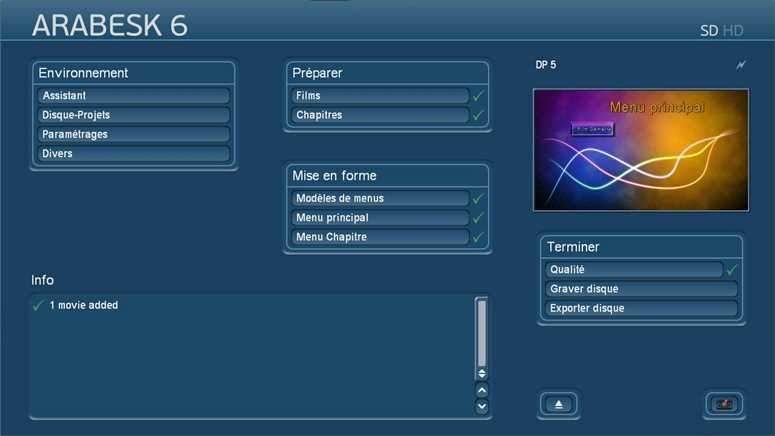The height and width of the screenshot is (436, 775).
Task: Click the Info scroll up arrow
Action: (482, 391)
